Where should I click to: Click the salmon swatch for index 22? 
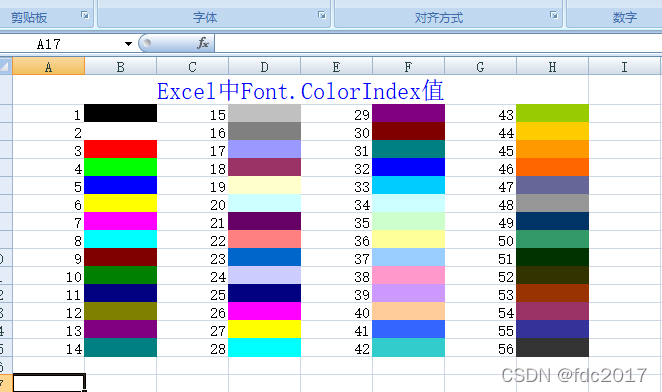265,239
